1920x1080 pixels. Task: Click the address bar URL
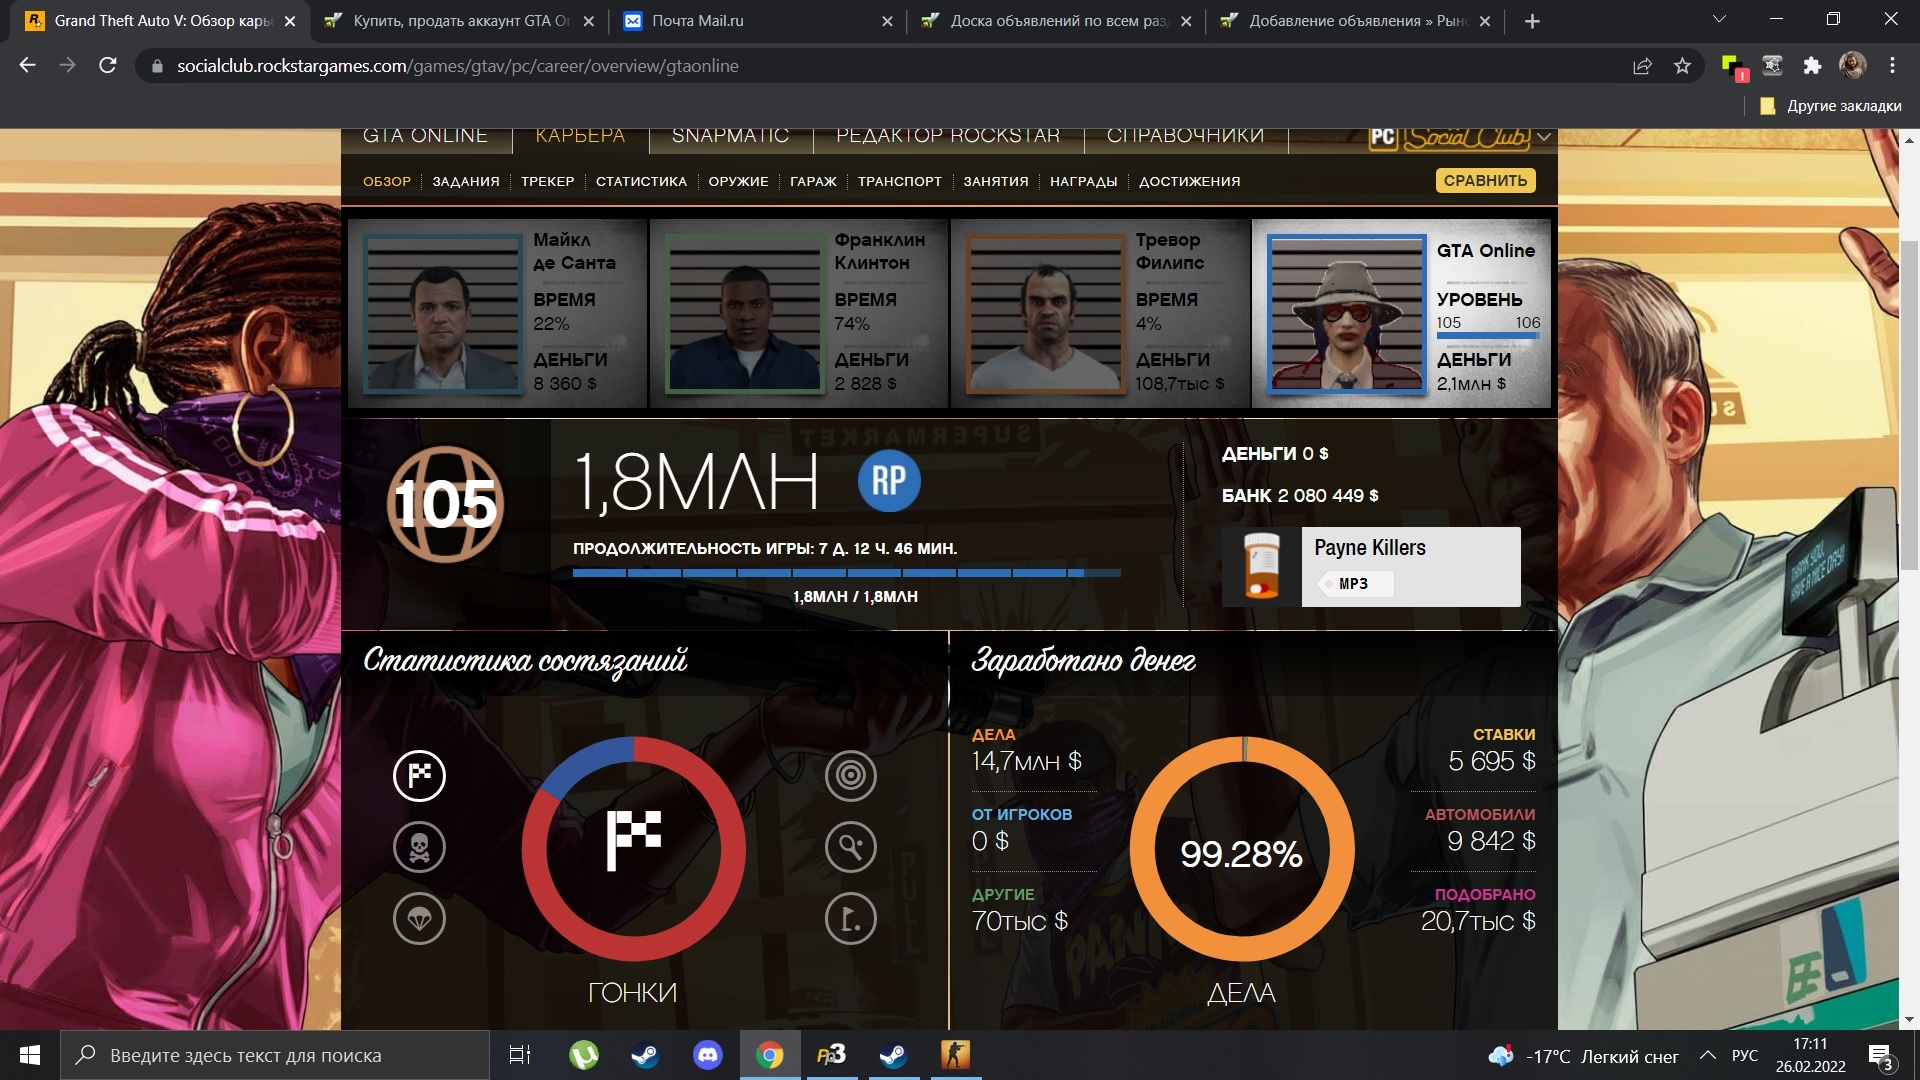click(458, 66)
